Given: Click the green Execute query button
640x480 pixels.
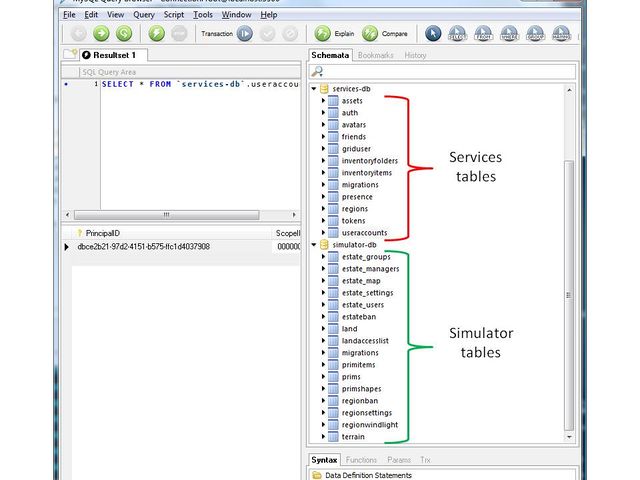Looking at the screenshot, I should [157, 33].
